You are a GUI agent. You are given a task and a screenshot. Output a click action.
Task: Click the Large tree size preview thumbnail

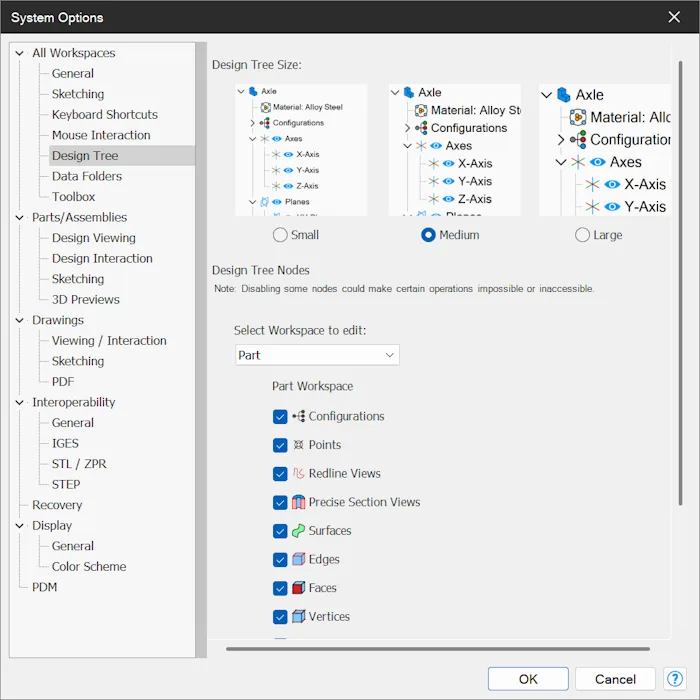click(604, 150)
